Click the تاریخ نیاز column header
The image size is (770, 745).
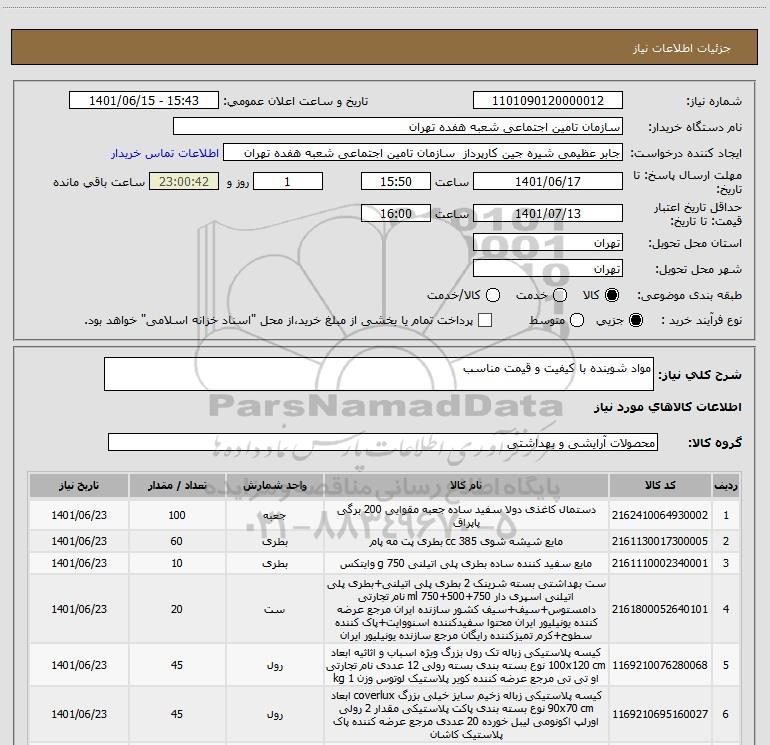pos(79,485)
